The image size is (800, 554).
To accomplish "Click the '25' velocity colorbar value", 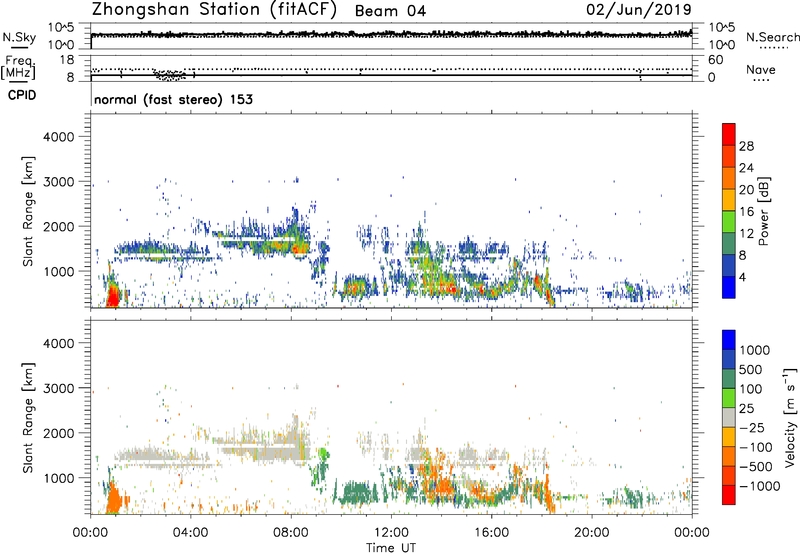I will click(747, 409).
